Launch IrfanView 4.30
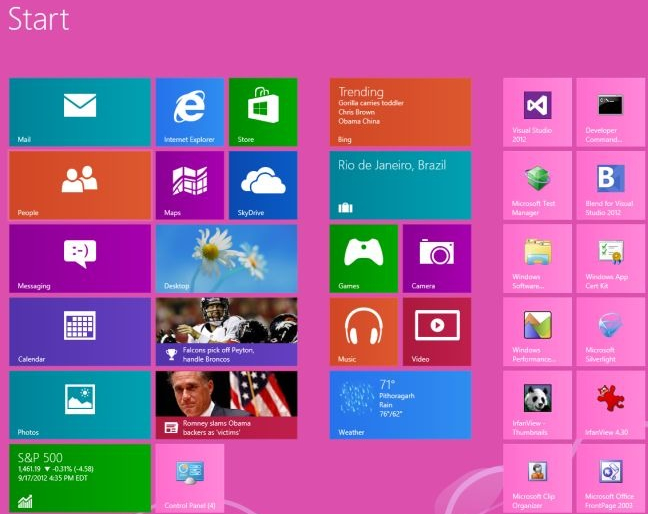The height and width of the screenshot is (514, 648). (x=610, y=405)
